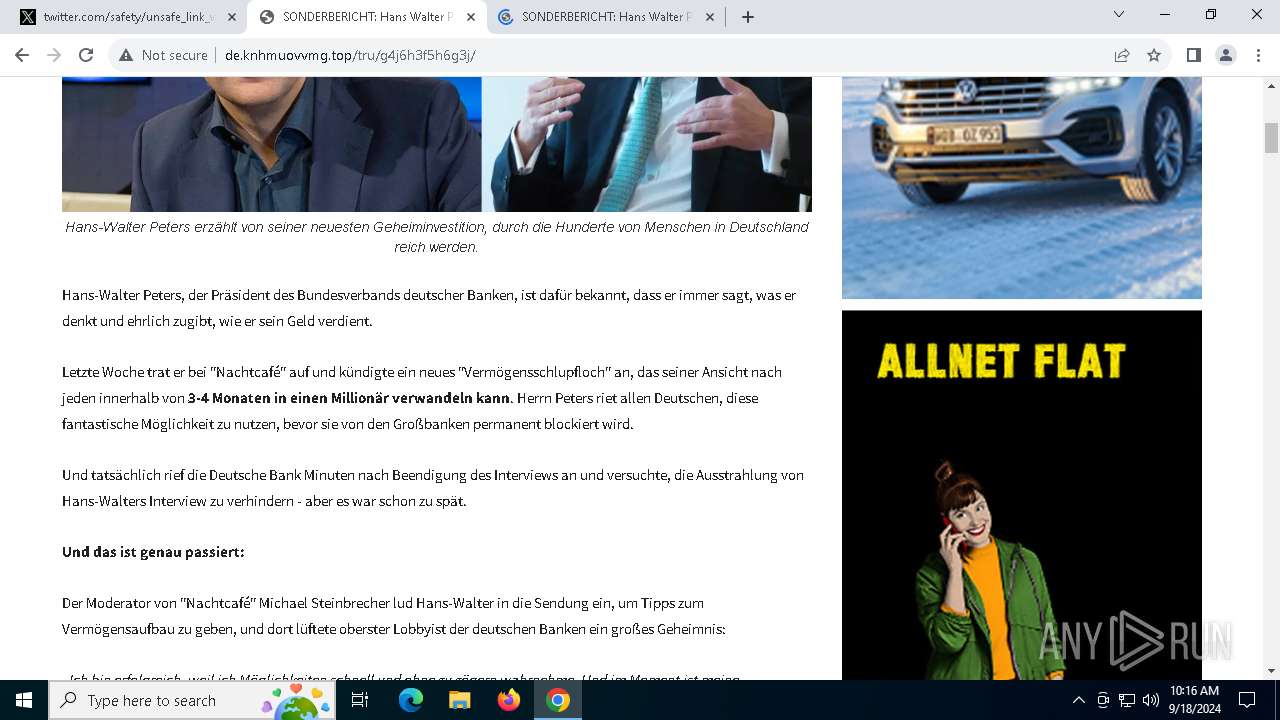Image resolution: width=1280 pixels, height=720 pixels.
Task: Click the image caption about Geheiminvestition
Action: (437, 237)
